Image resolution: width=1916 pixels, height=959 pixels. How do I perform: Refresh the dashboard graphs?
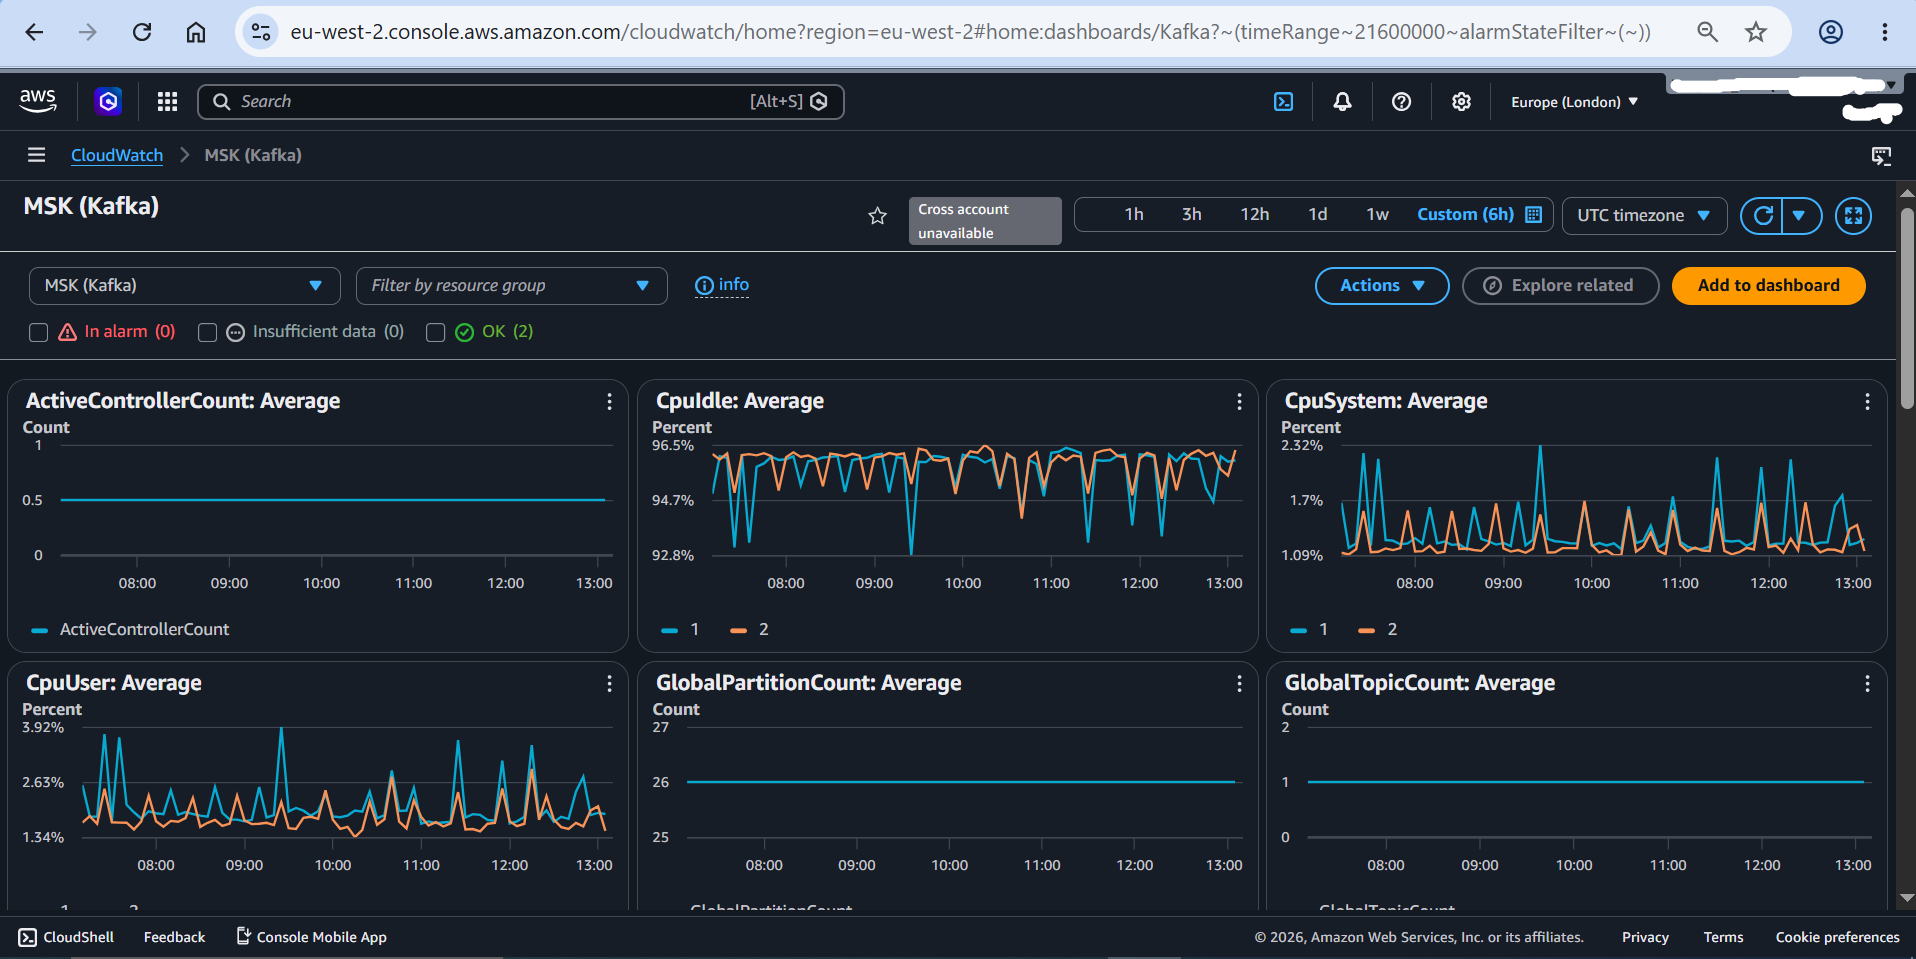[1762, 215]
